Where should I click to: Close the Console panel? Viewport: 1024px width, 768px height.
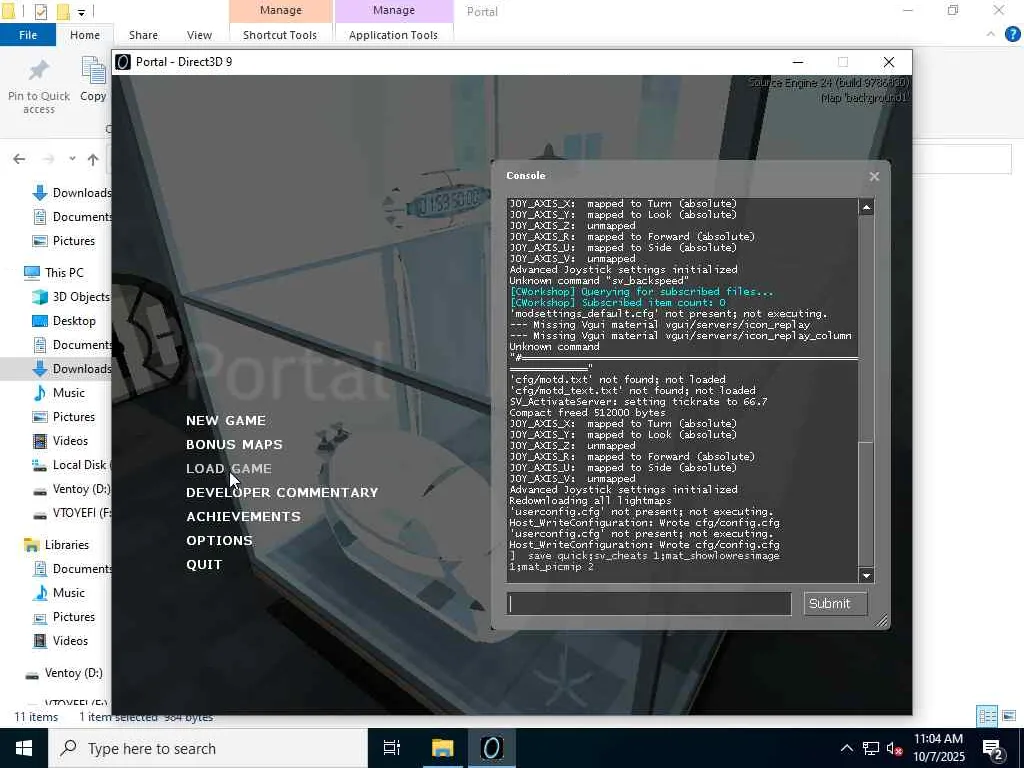[x=874, y=176]
